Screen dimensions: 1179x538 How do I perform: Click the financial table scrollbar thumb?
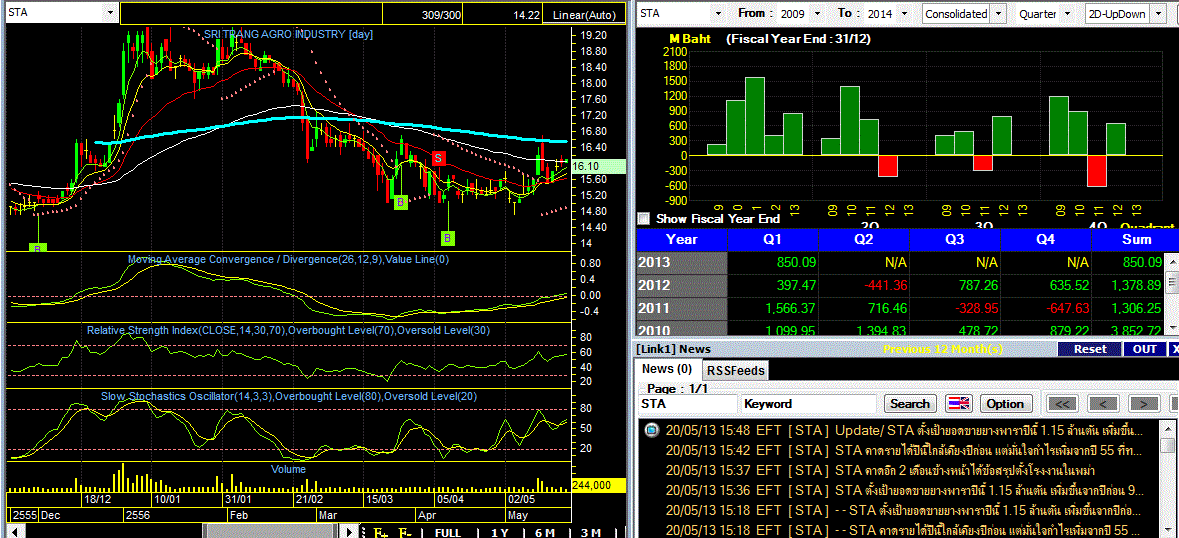click(1173, 283)
